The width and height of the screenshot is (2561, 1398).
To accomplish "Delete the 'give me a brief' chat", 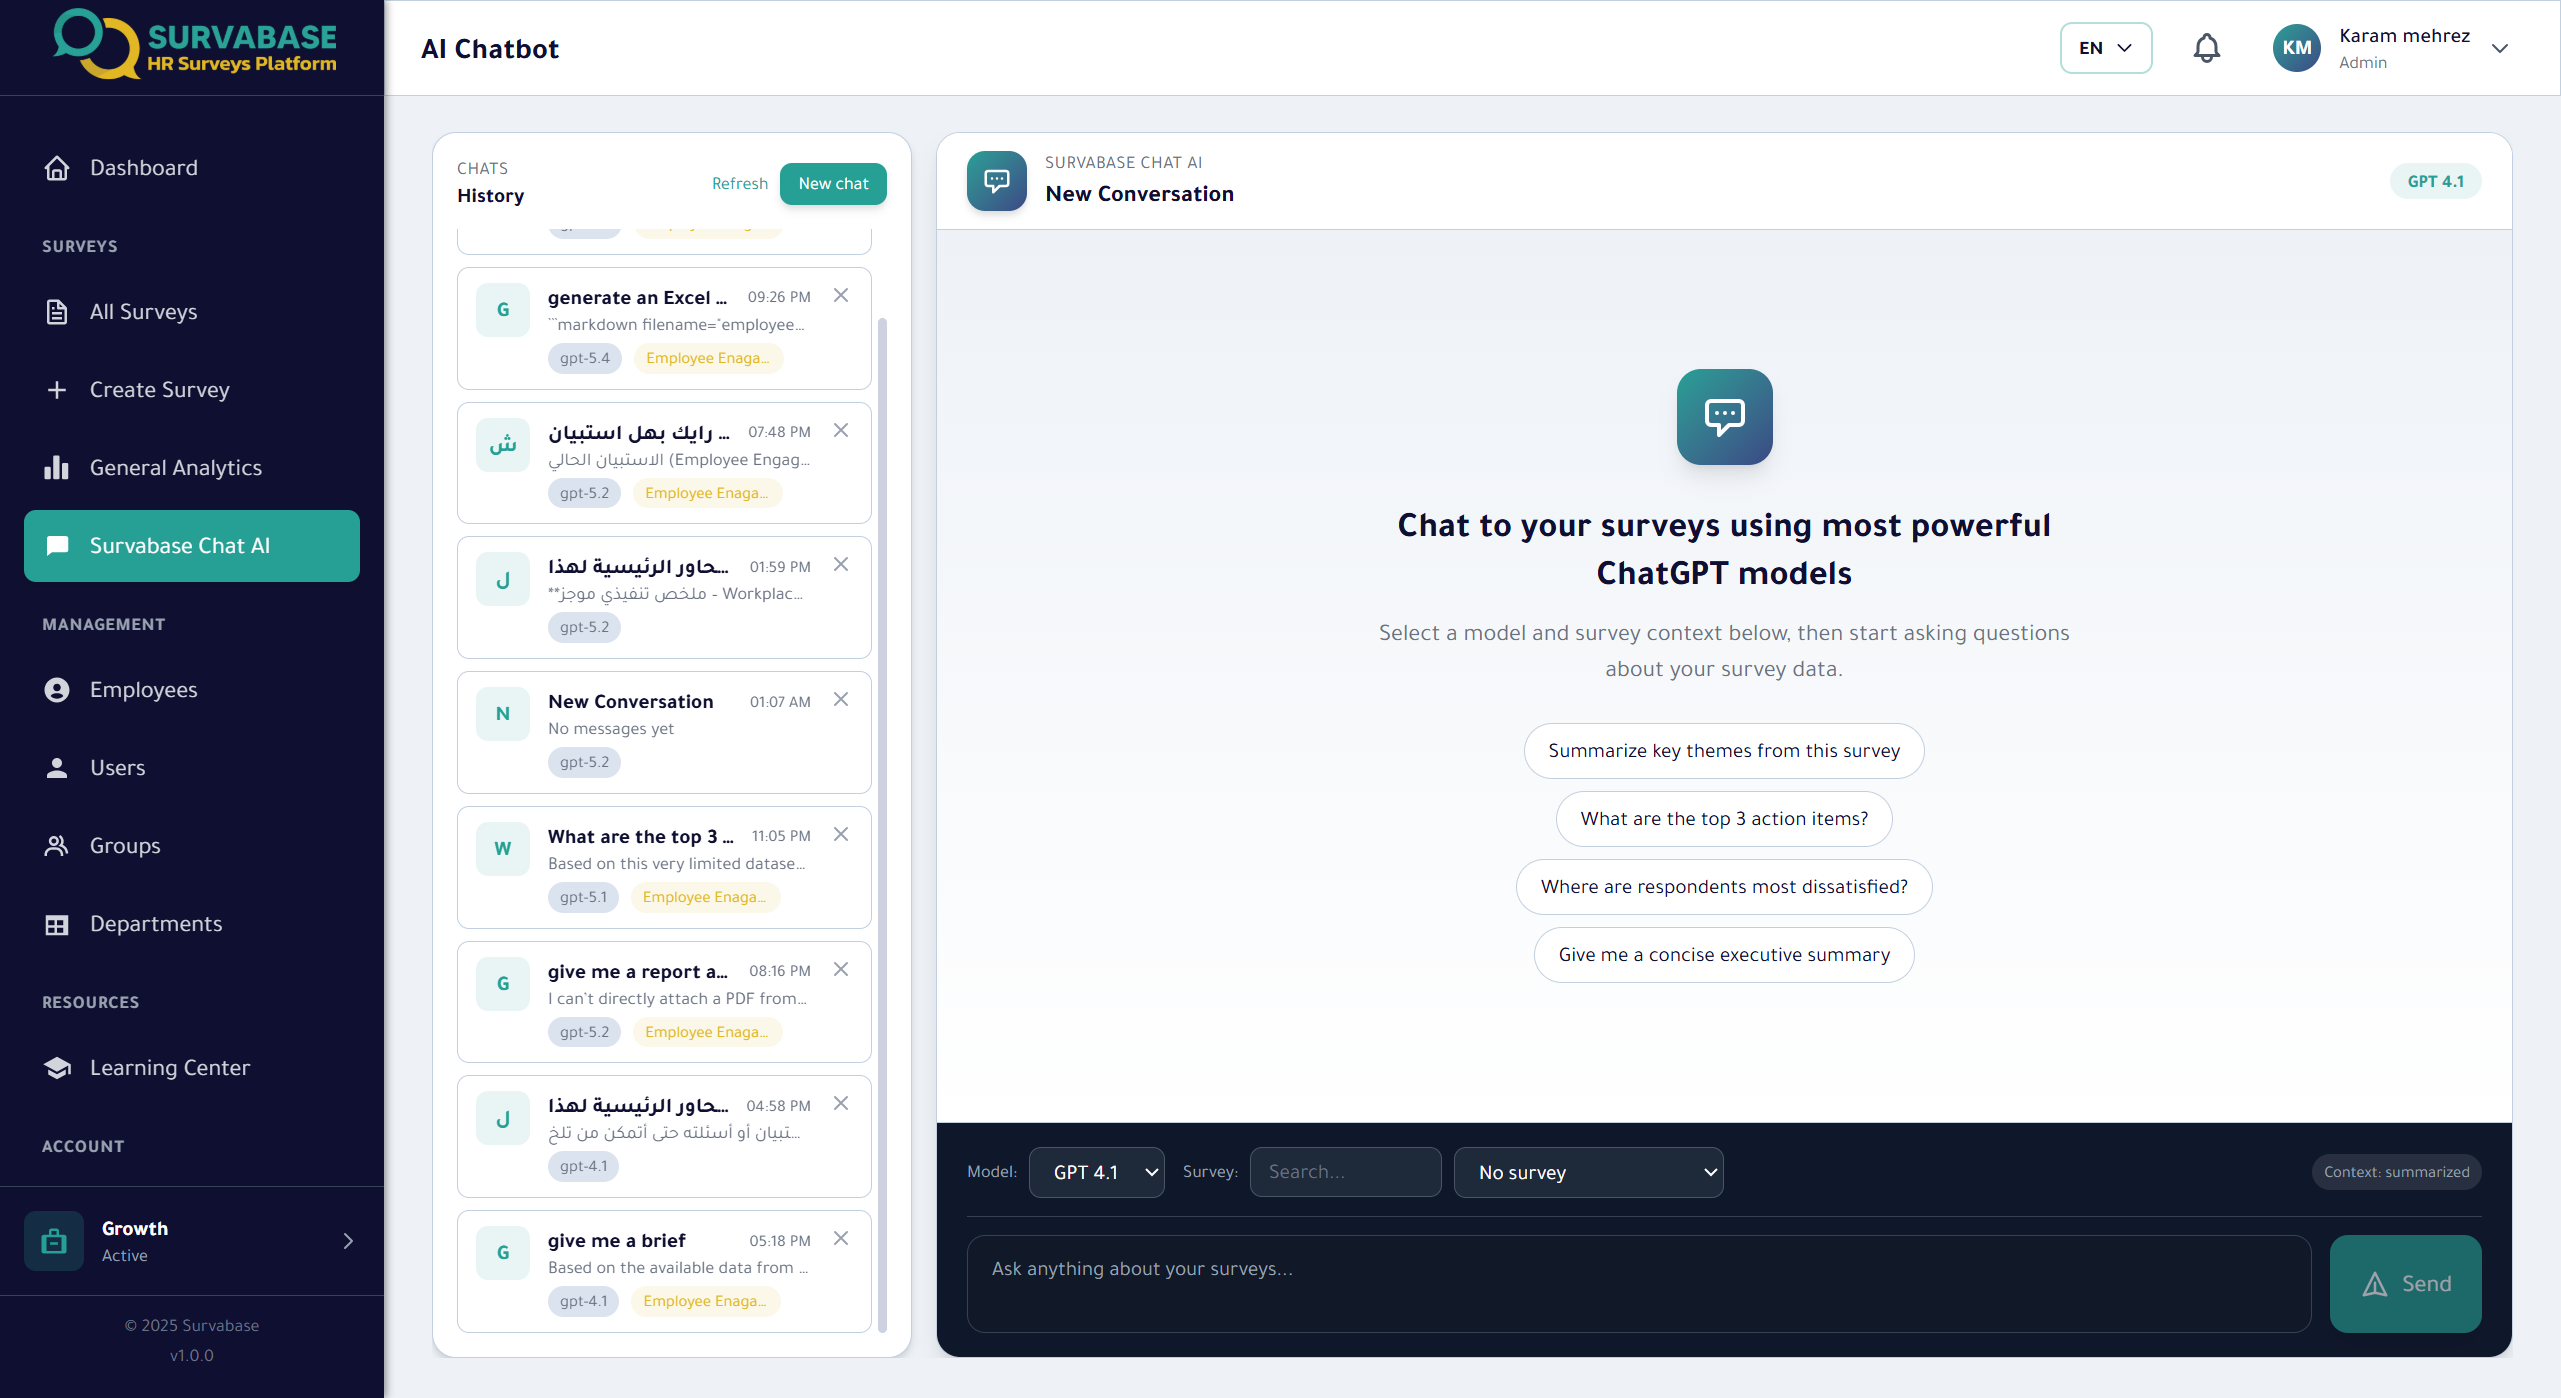I will [841, 1239].
